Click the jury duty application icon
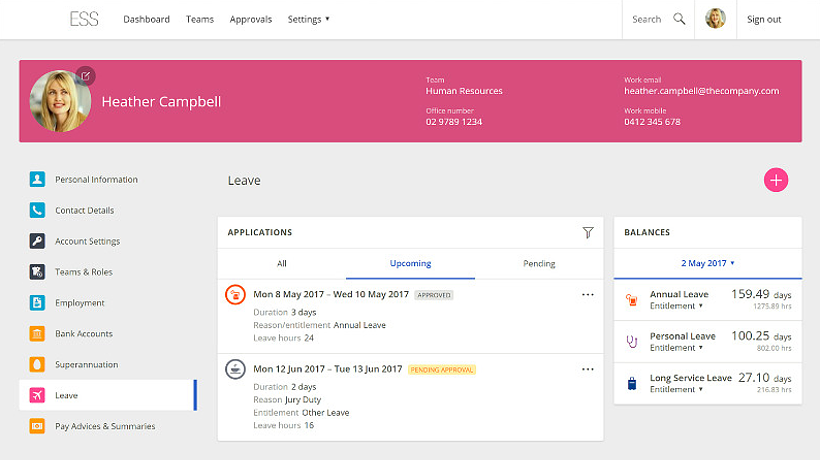Image resolution: width=820 pixels, height=460 pixels. pos(235,369)
